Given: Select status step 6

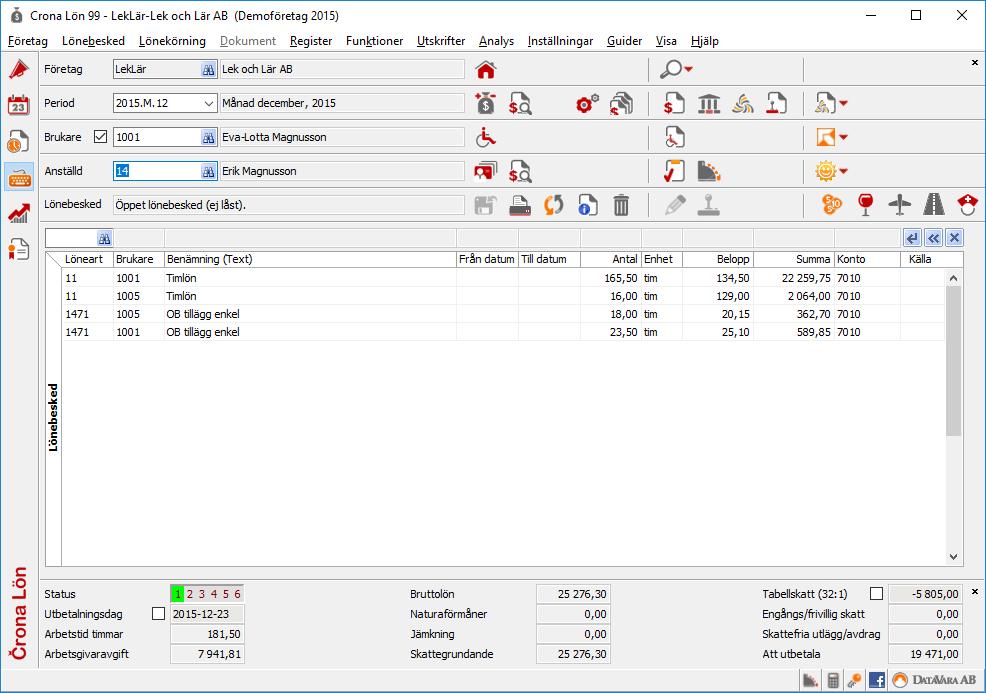Looking at the screenshot, I should click(237, 594).
